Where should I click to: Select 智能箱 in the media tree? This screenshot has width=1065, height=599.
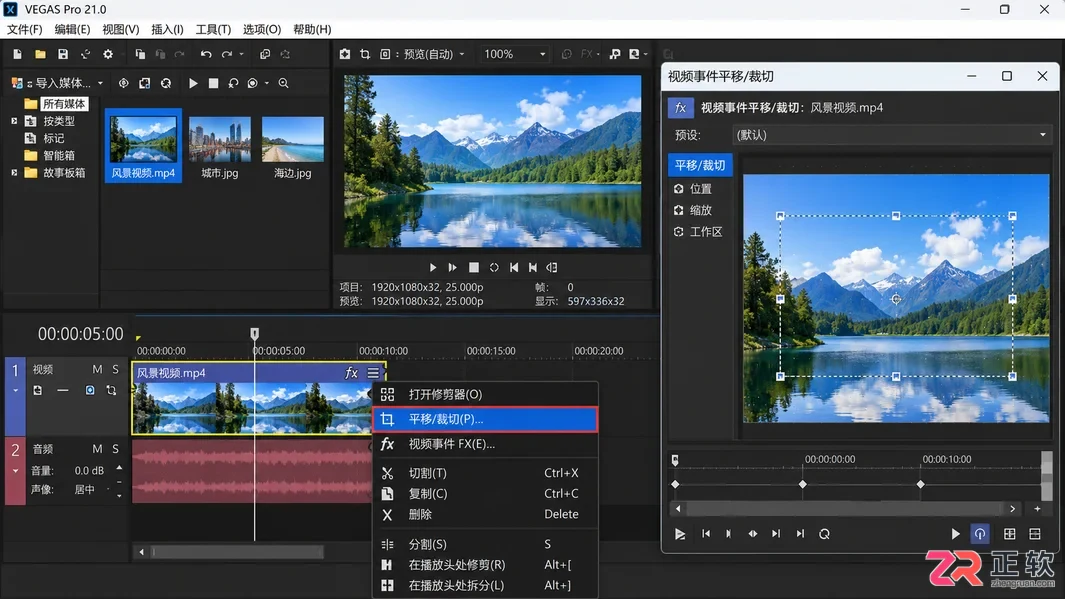tap(59, 156)
